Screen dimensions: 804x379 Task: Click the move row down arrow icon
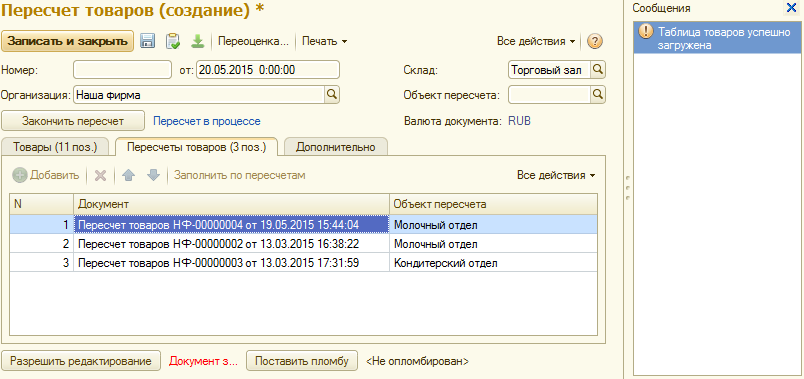pos(153,175)
